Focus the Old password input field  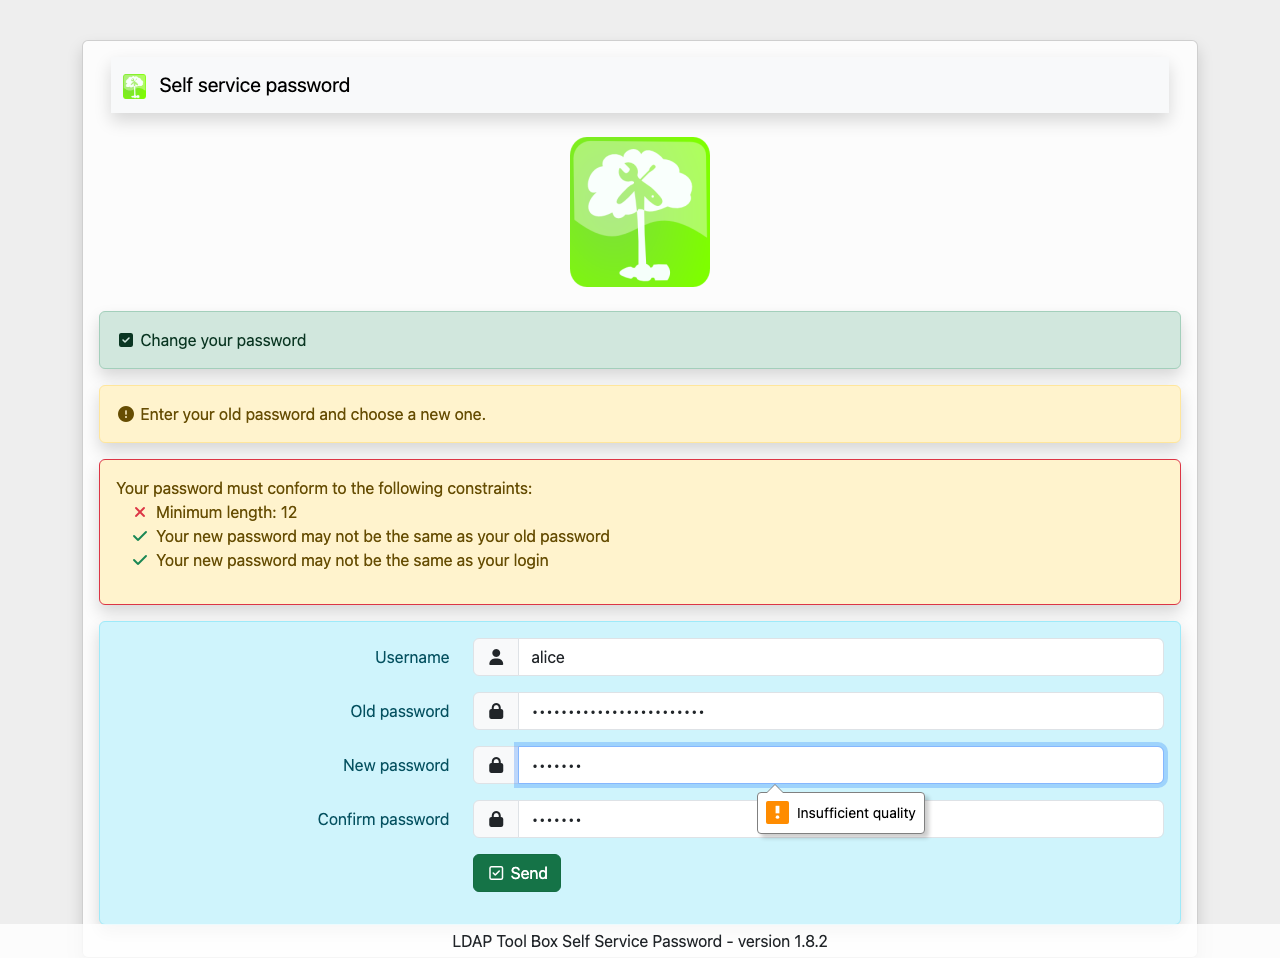pyautogui.click(x=841, y=711)
